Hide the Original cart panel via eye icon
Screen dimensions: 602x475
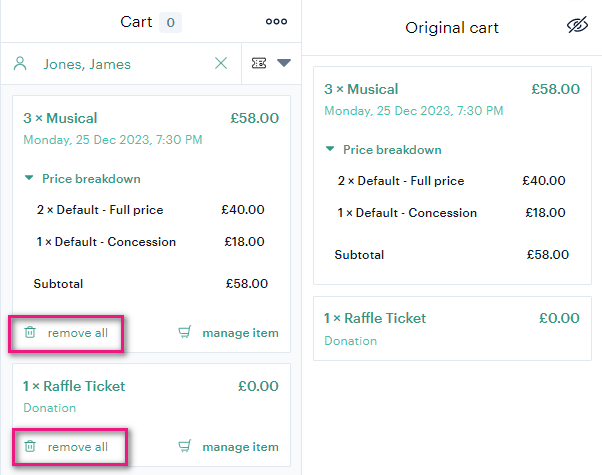pos(577,25)
